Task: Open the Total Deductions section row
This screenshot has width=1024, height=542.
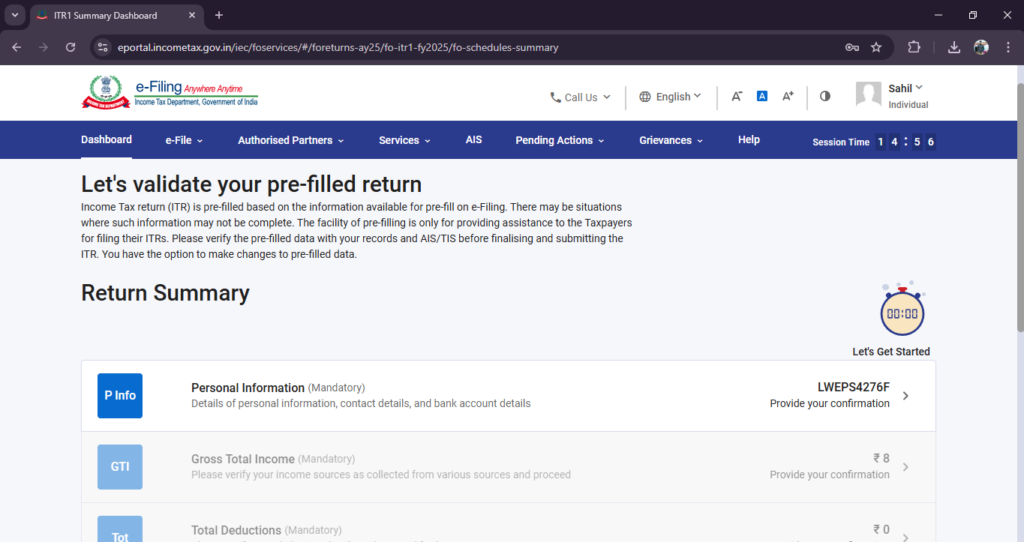Action: pos(508,522)
